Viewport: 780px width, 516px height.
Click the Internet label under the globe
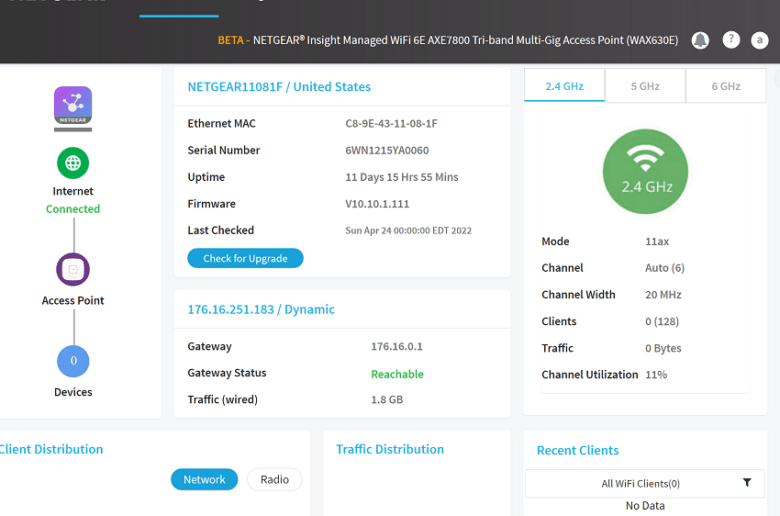tap(73, 191)
